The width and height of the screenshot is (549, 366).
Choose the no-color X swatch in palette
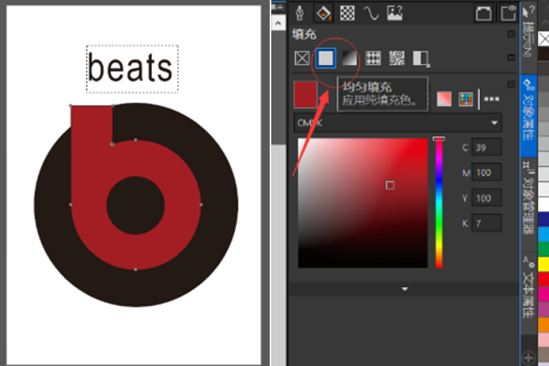click(544, 39)
